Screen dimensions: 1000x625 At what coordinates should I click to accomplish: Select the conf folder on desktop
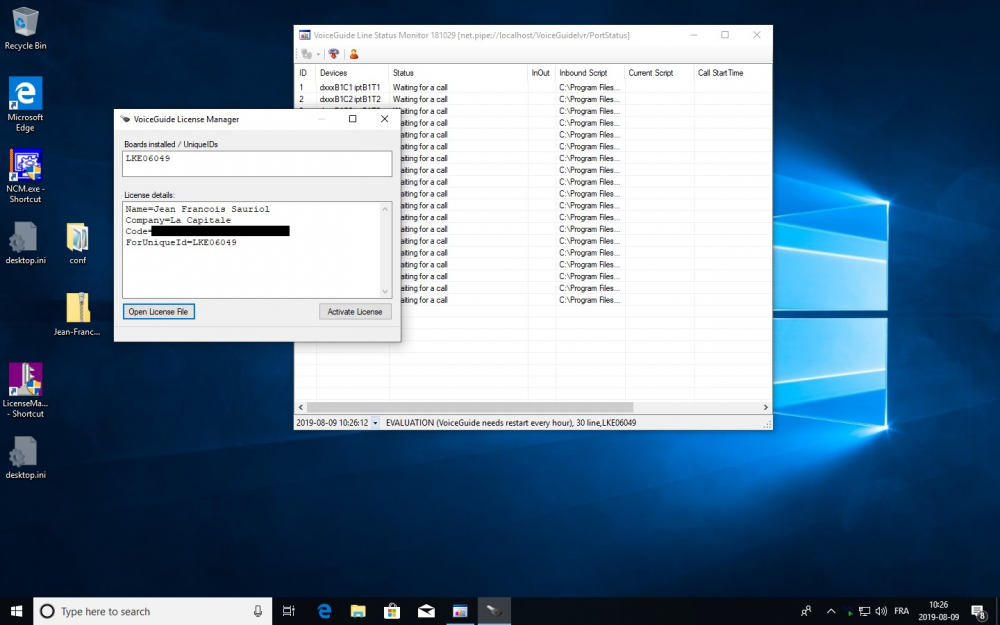[77, 243]
